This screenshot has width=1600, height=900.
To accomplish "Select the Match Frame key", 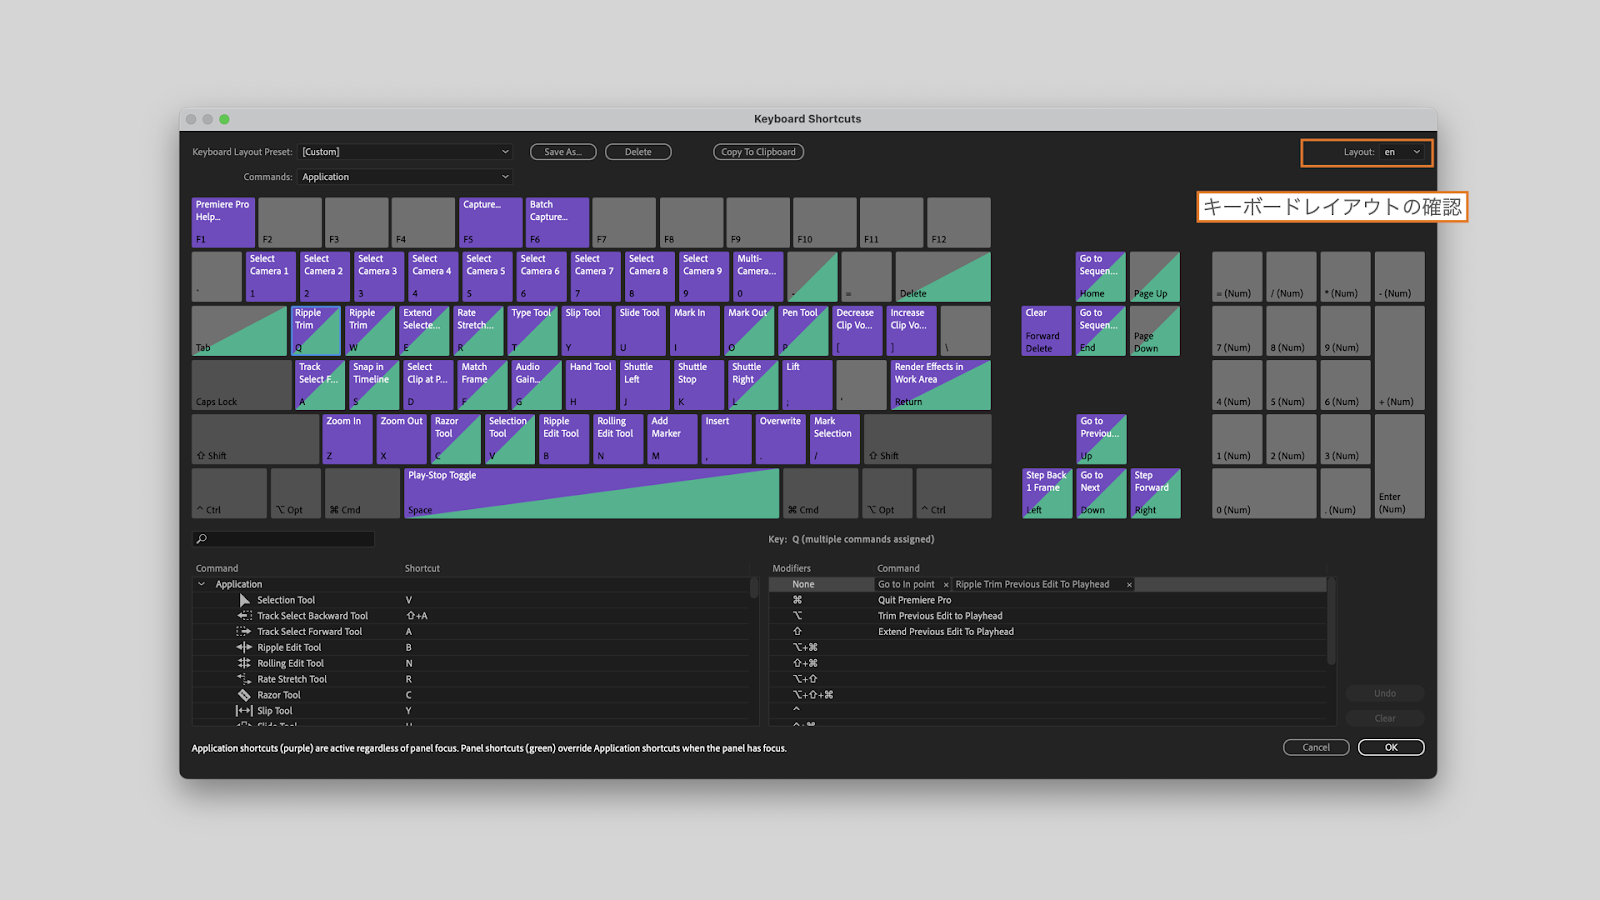I will (x=482, y=385).
